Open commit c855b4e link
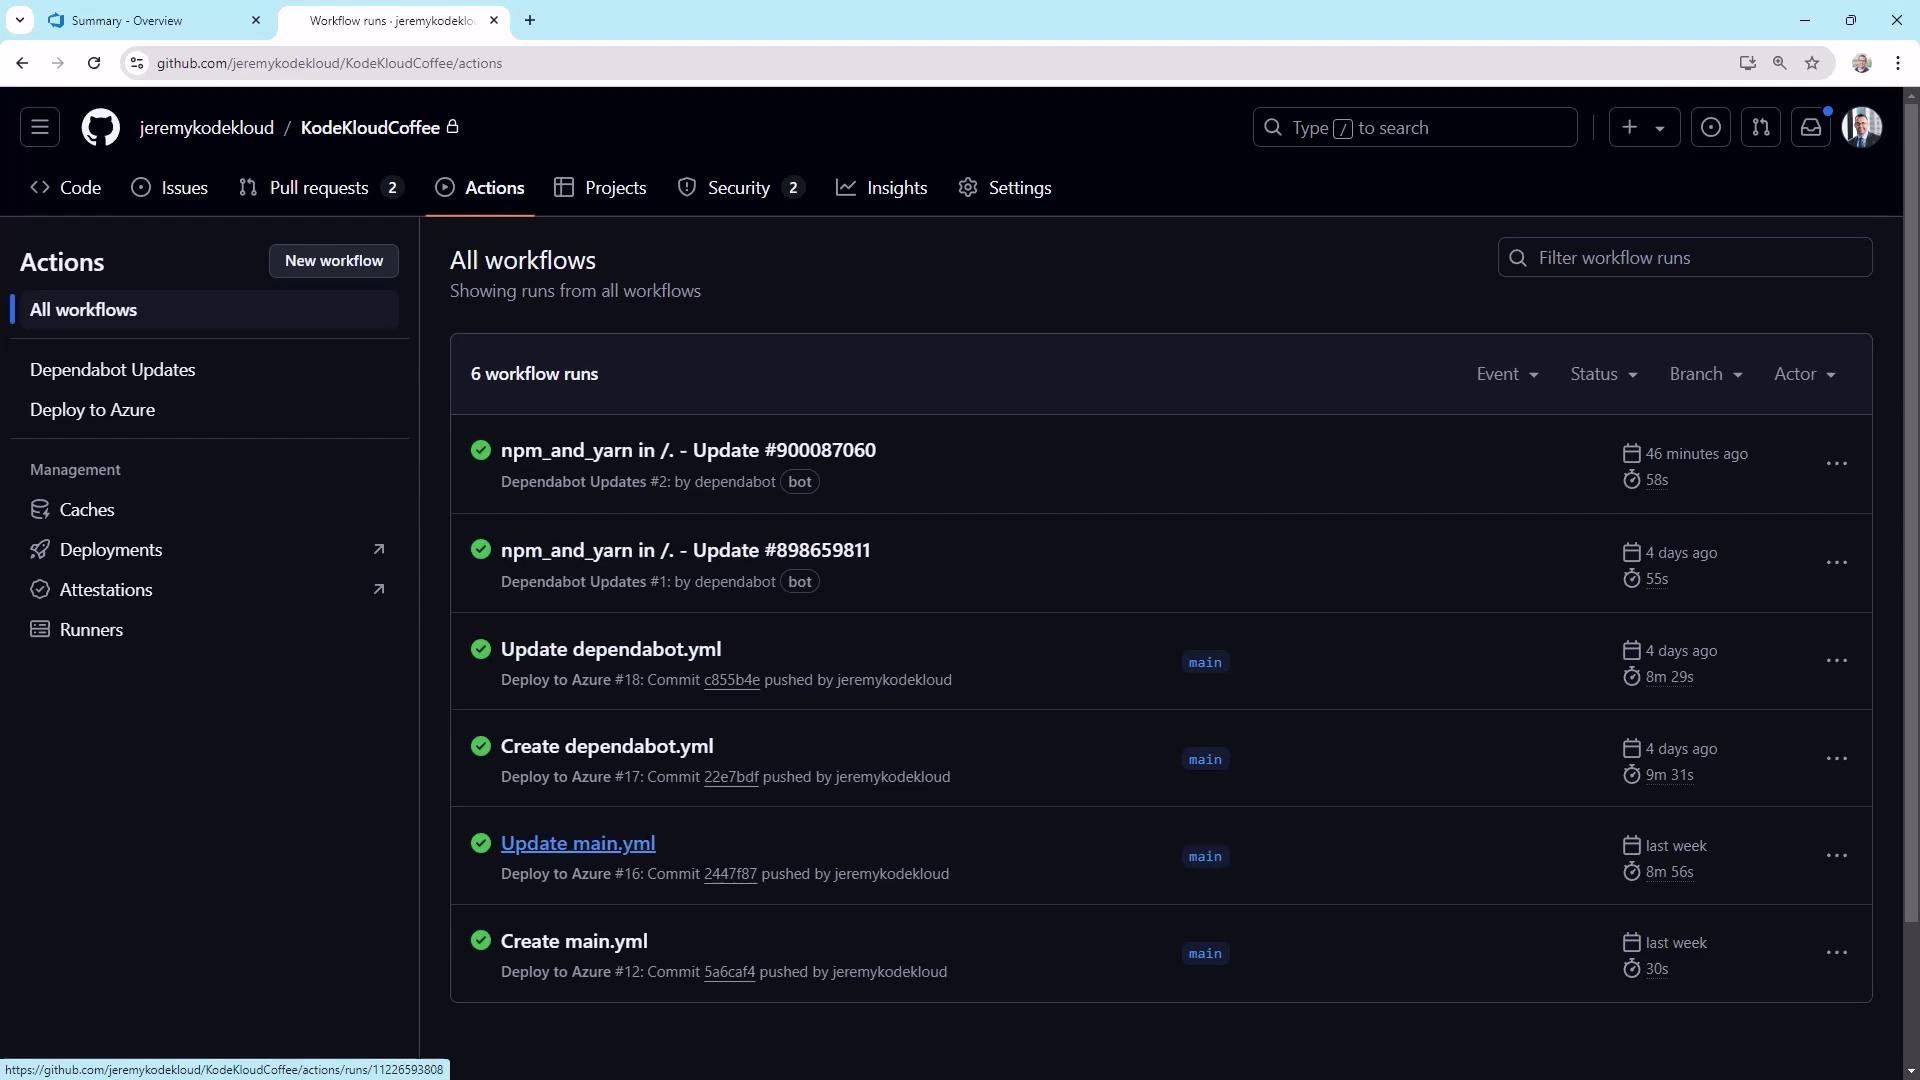This screenshot has width=1920, height=1080. [732, 680]
